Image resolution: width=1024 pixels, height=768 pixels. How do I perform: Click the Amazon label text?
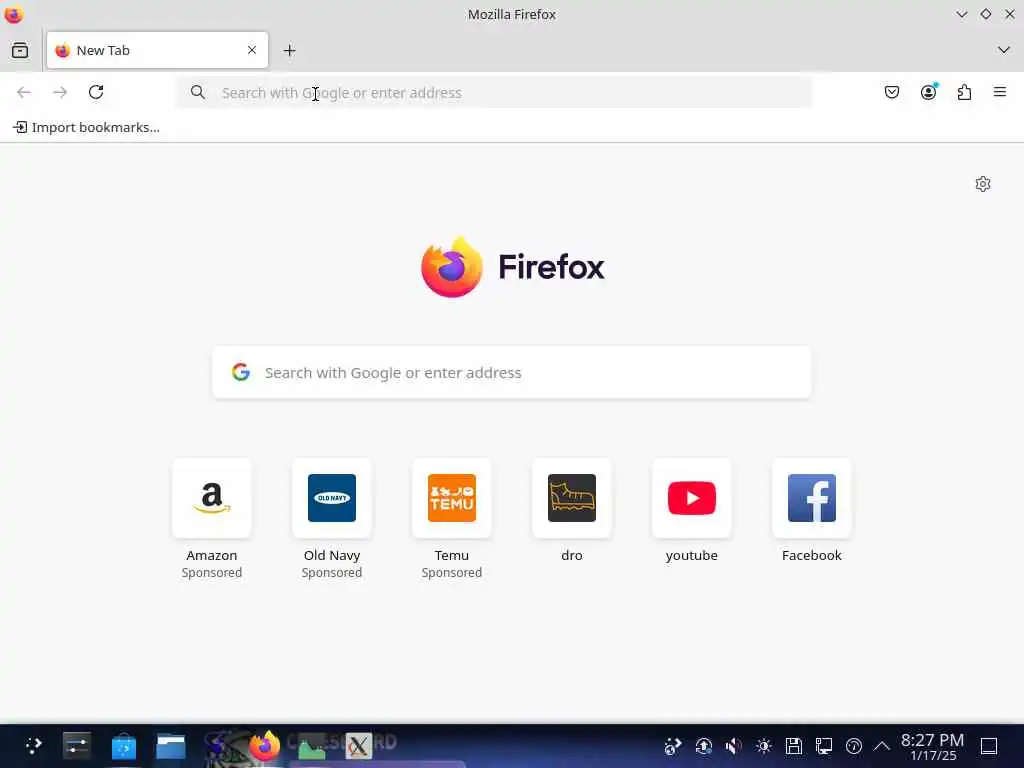pos(212,555)
